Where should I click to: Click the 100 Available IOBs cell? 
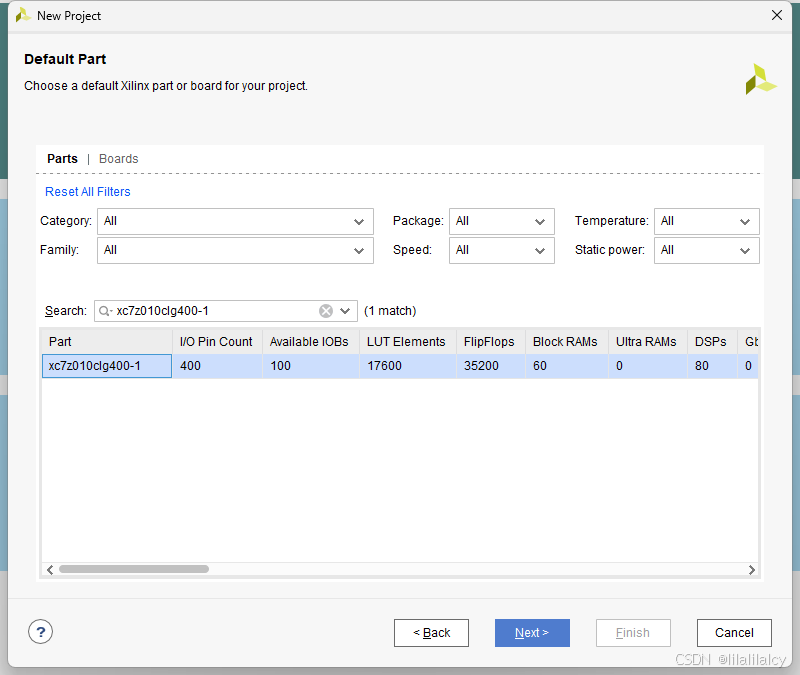(311, 366)
